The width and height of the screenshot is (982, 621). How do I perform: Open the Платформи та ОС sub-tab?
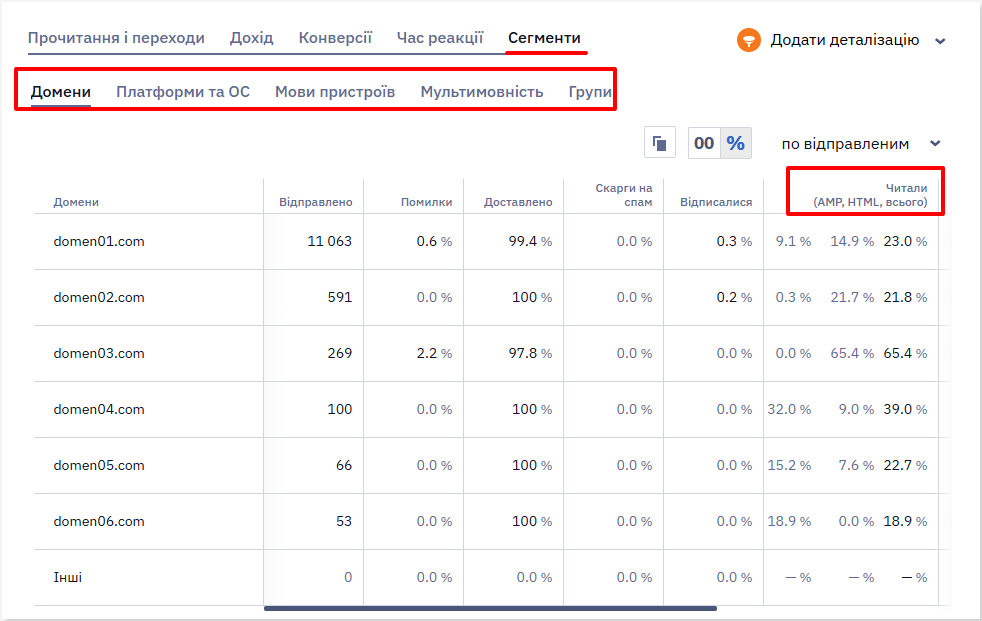(x=183, y=92)
